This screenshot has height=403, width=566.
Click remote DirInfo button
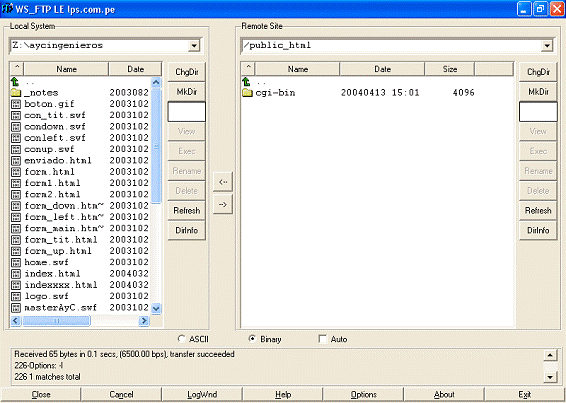[538, 230]
